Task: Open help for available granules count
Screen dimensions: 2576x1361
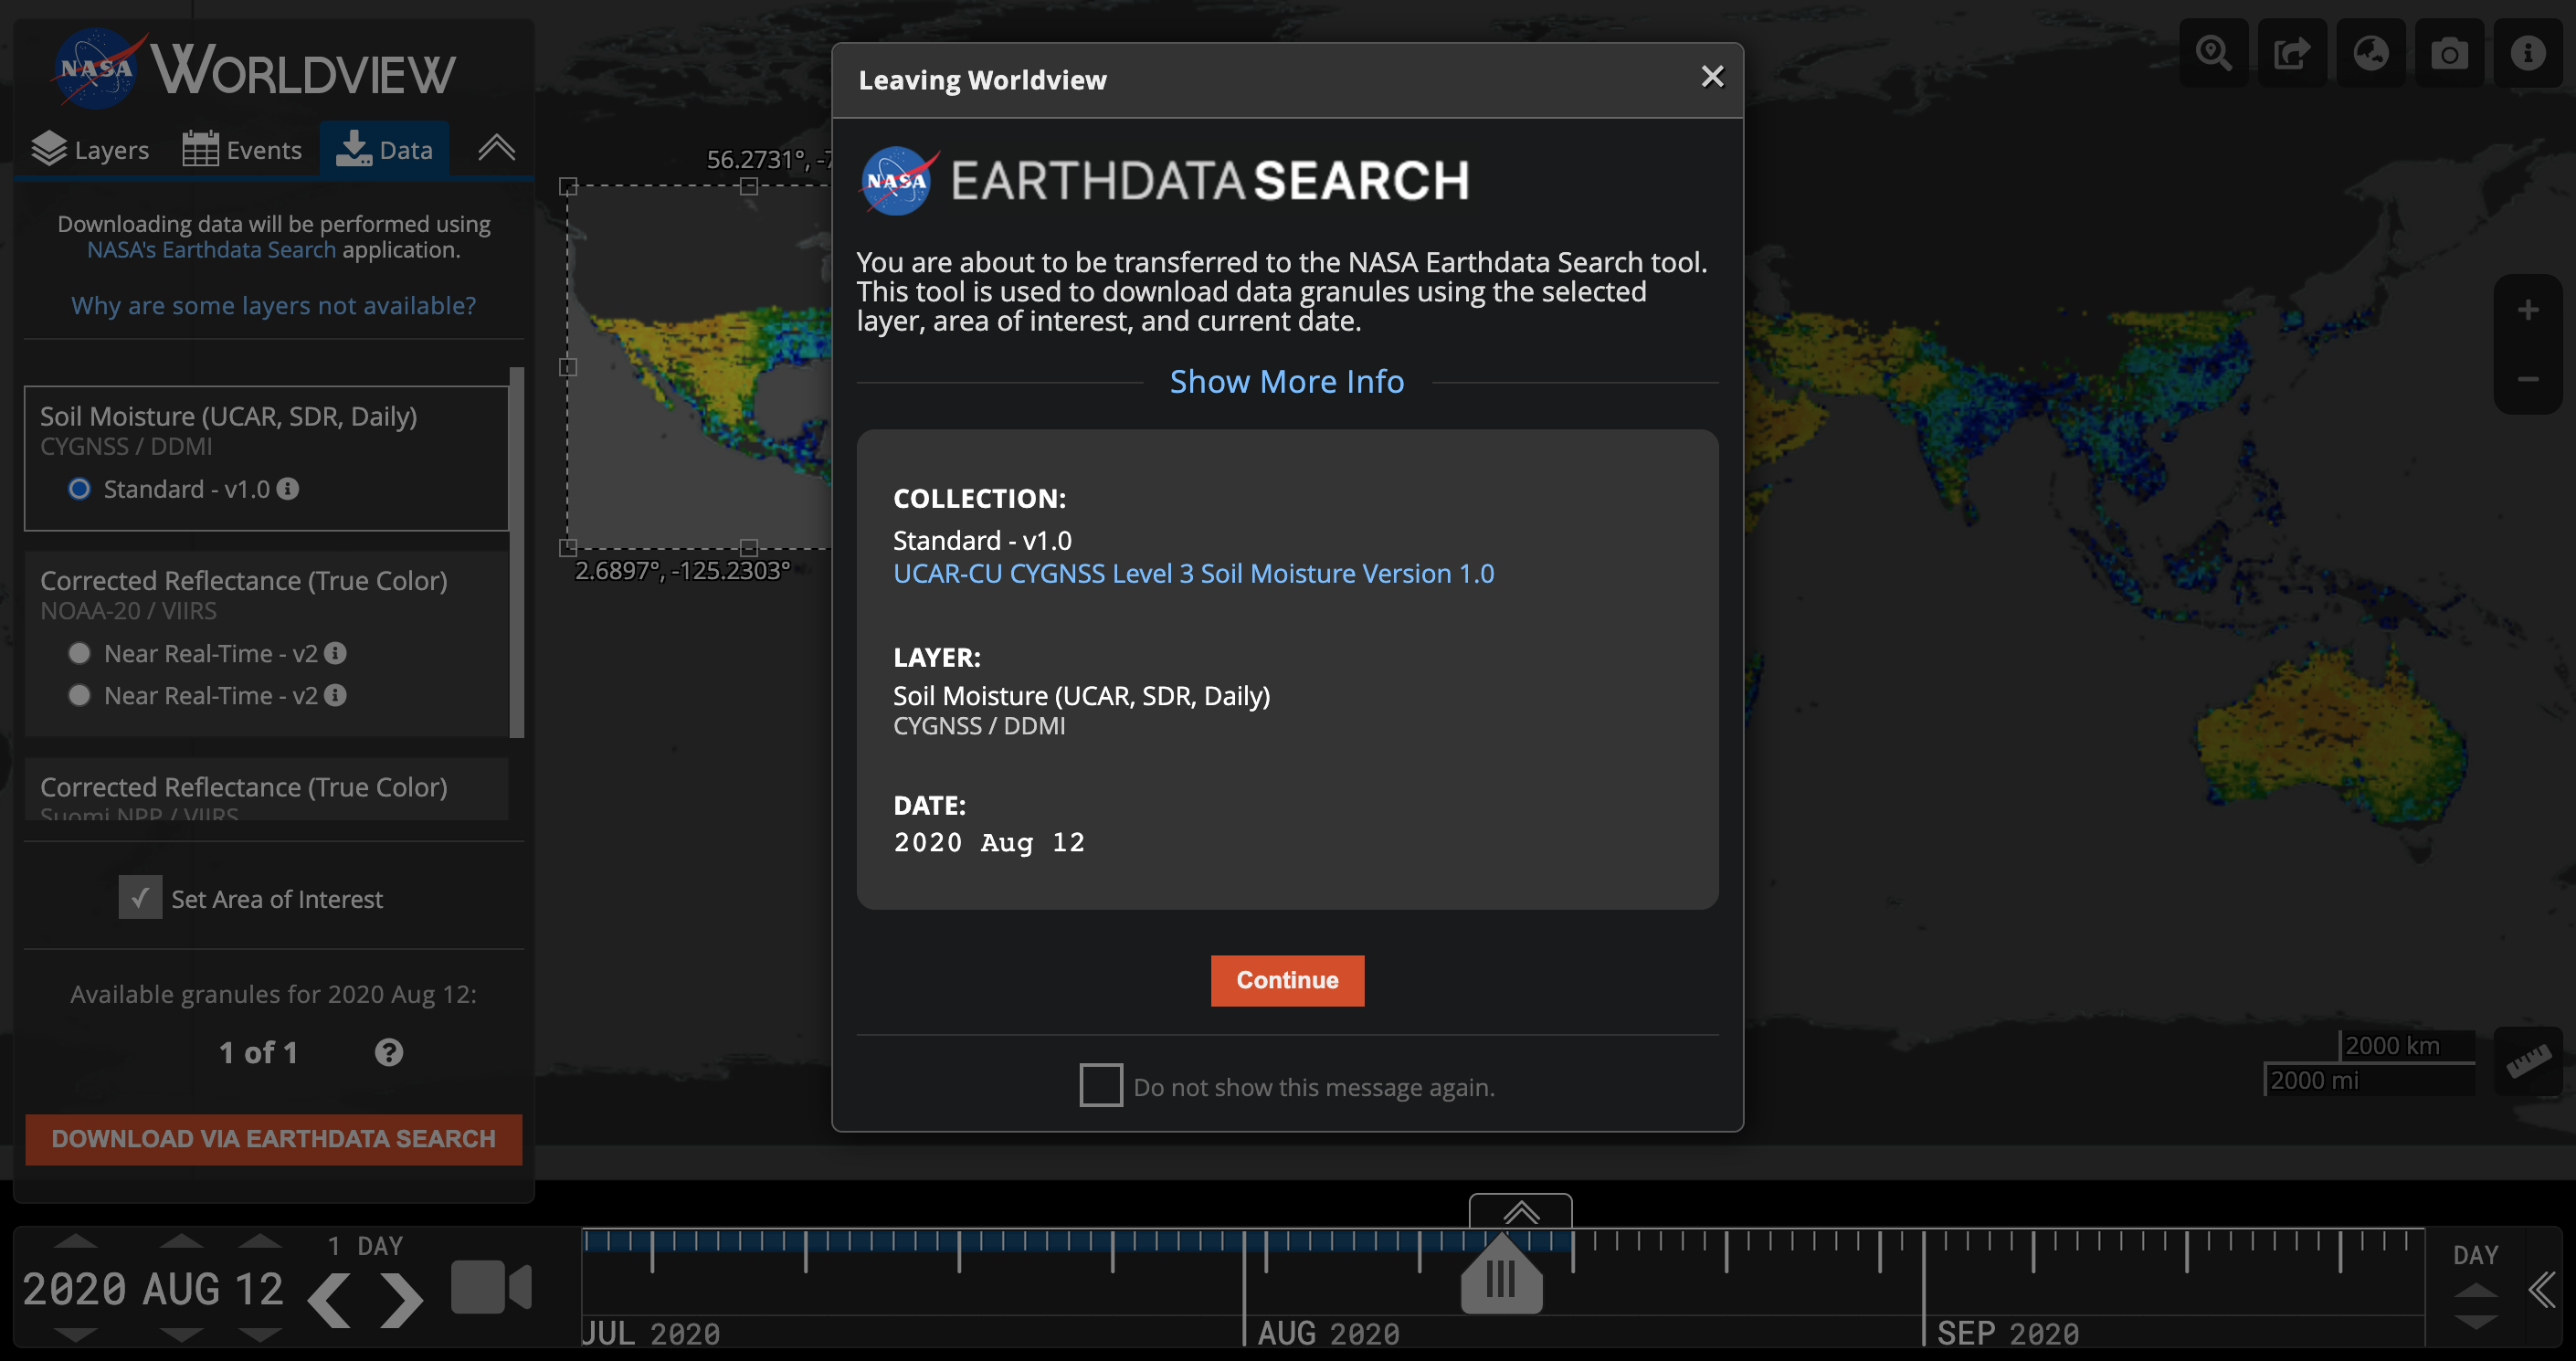Action: [388, 1052]
